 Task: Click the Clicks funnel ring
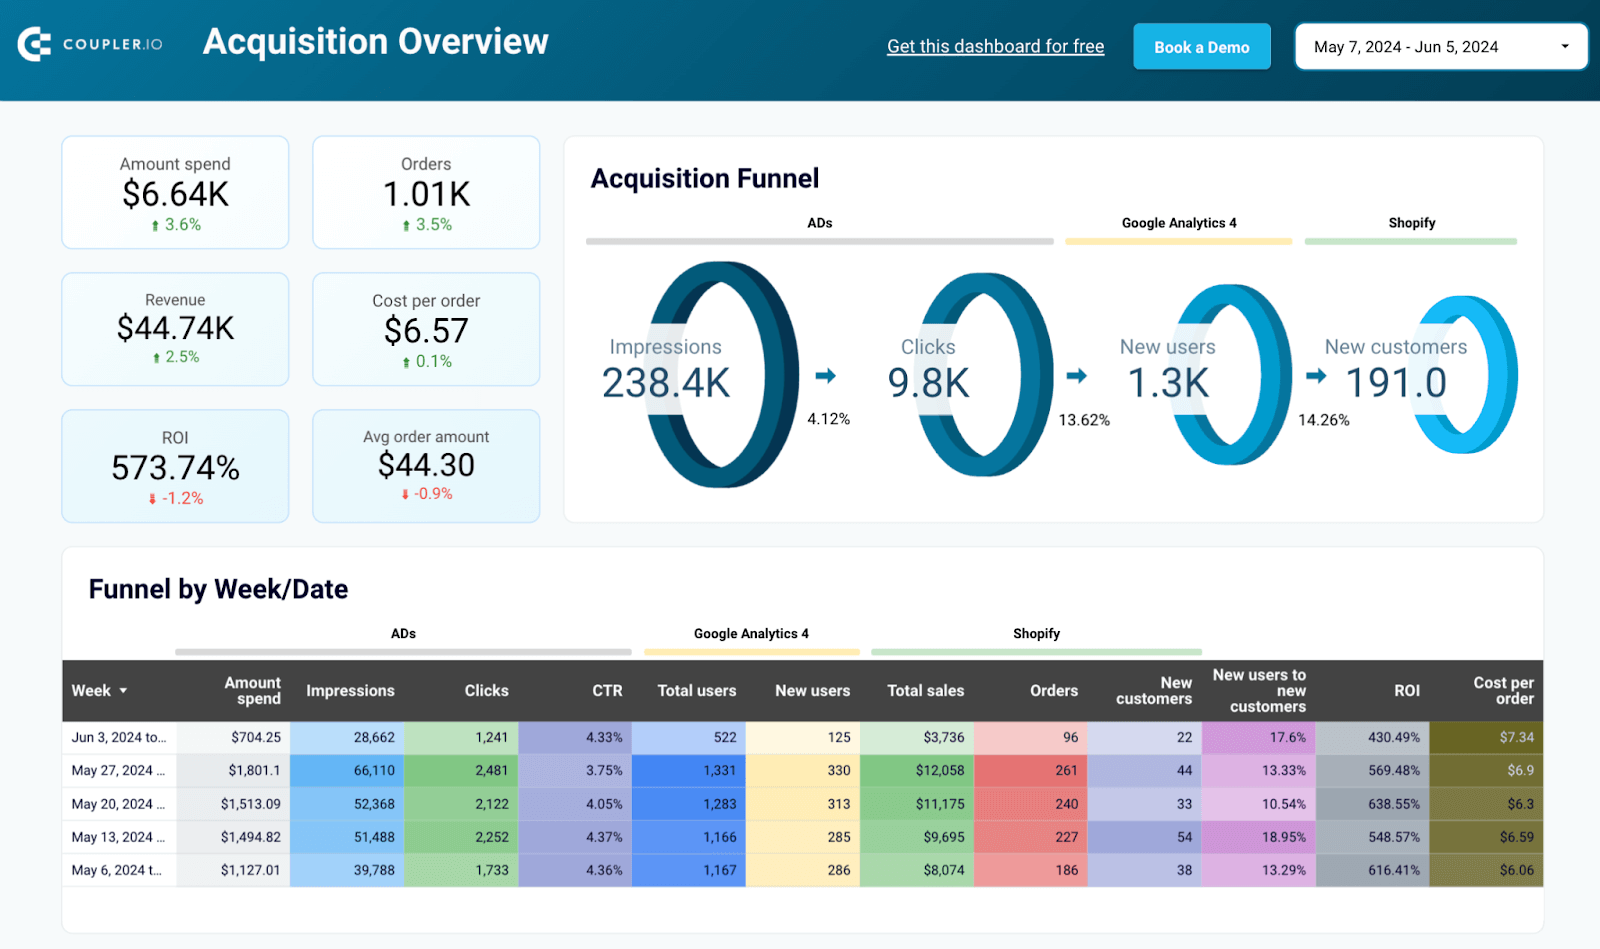click(x=984, y=374)
